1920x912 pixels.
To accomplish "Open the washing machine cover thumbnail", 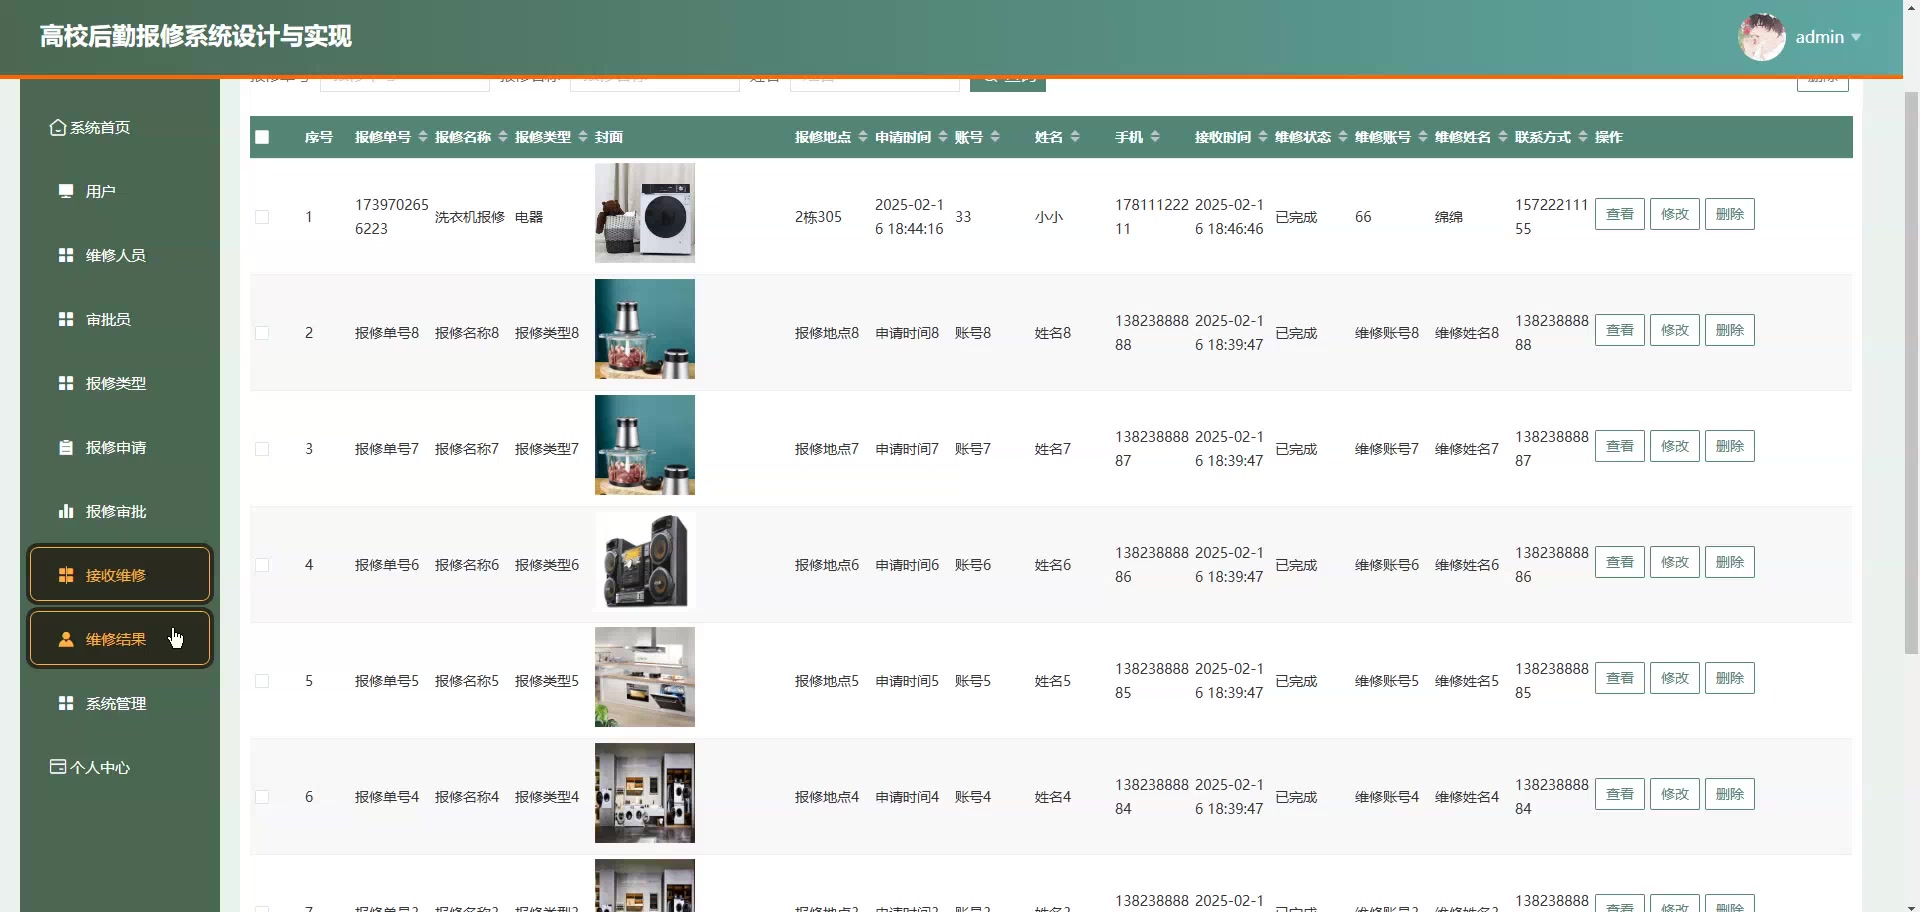I will pyautogui.click(x=645, y=213).
